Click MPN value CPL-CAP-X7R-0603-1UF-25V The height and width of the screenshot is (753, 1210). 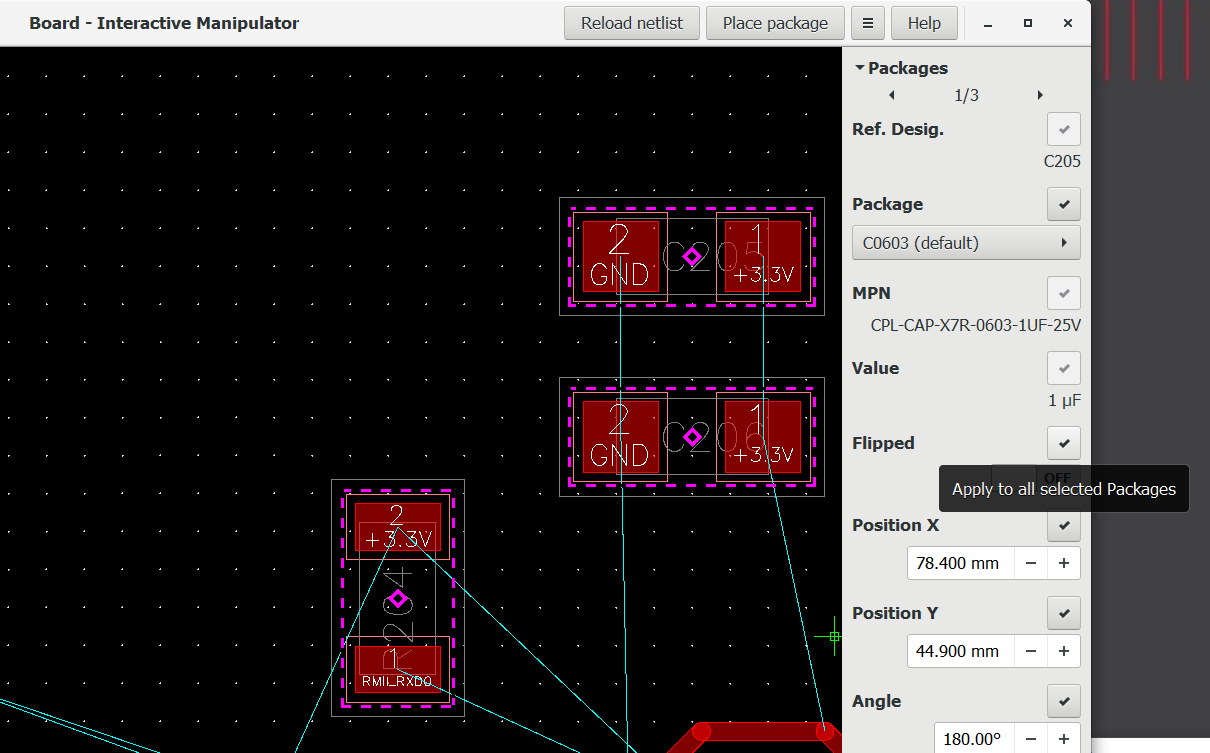975,325
